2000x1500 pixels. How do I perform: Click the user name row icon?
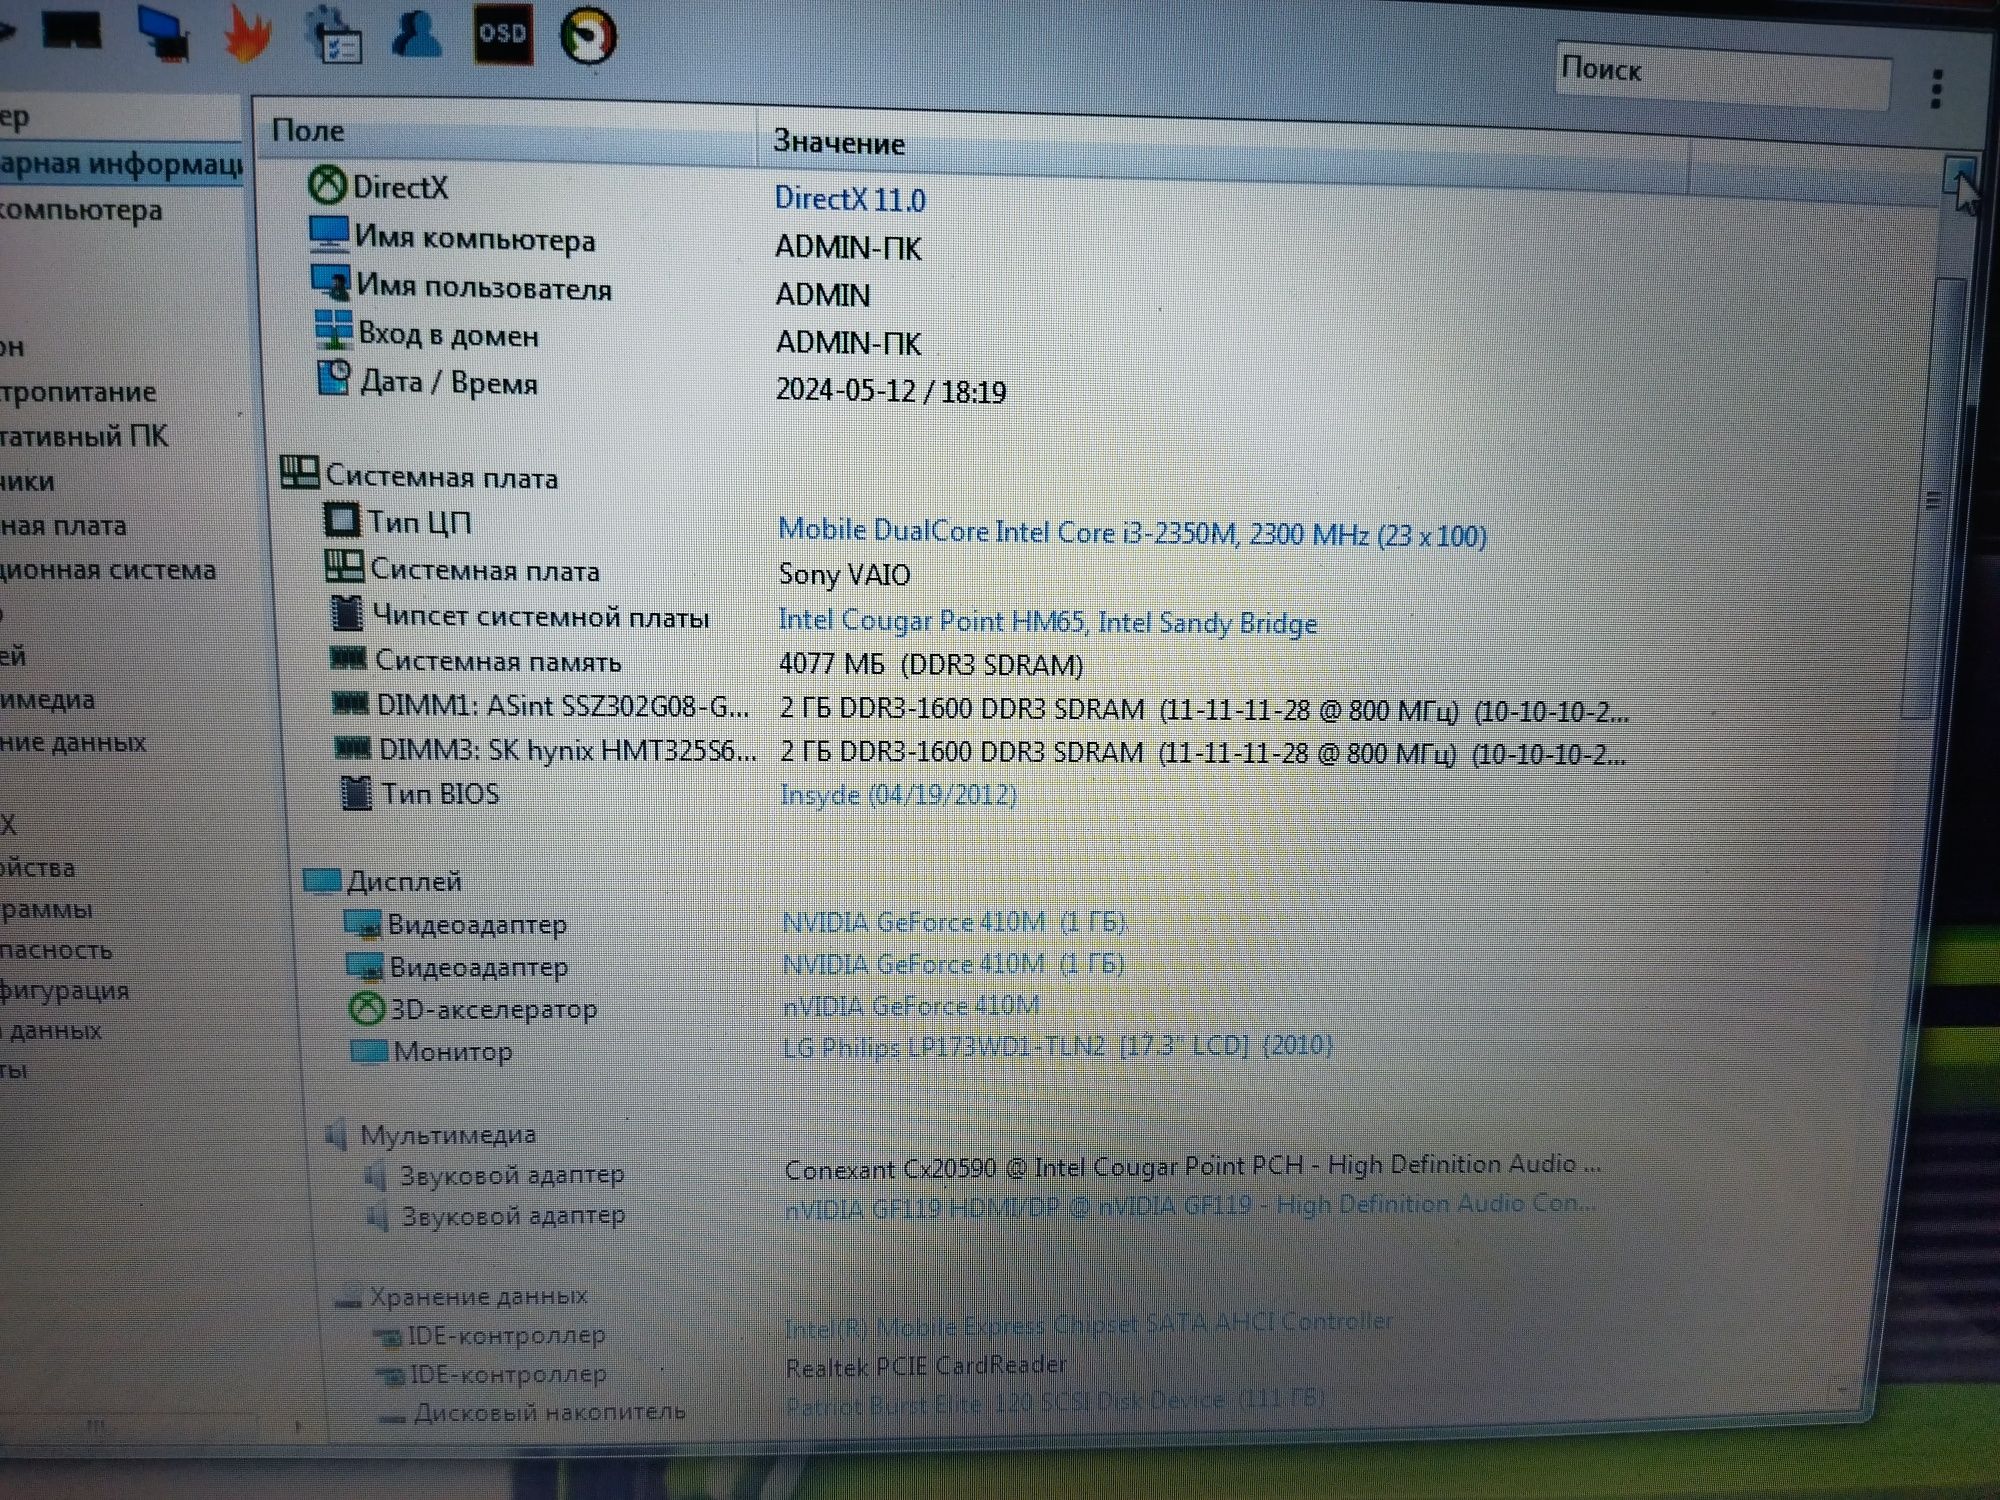[x=330, y=282]
